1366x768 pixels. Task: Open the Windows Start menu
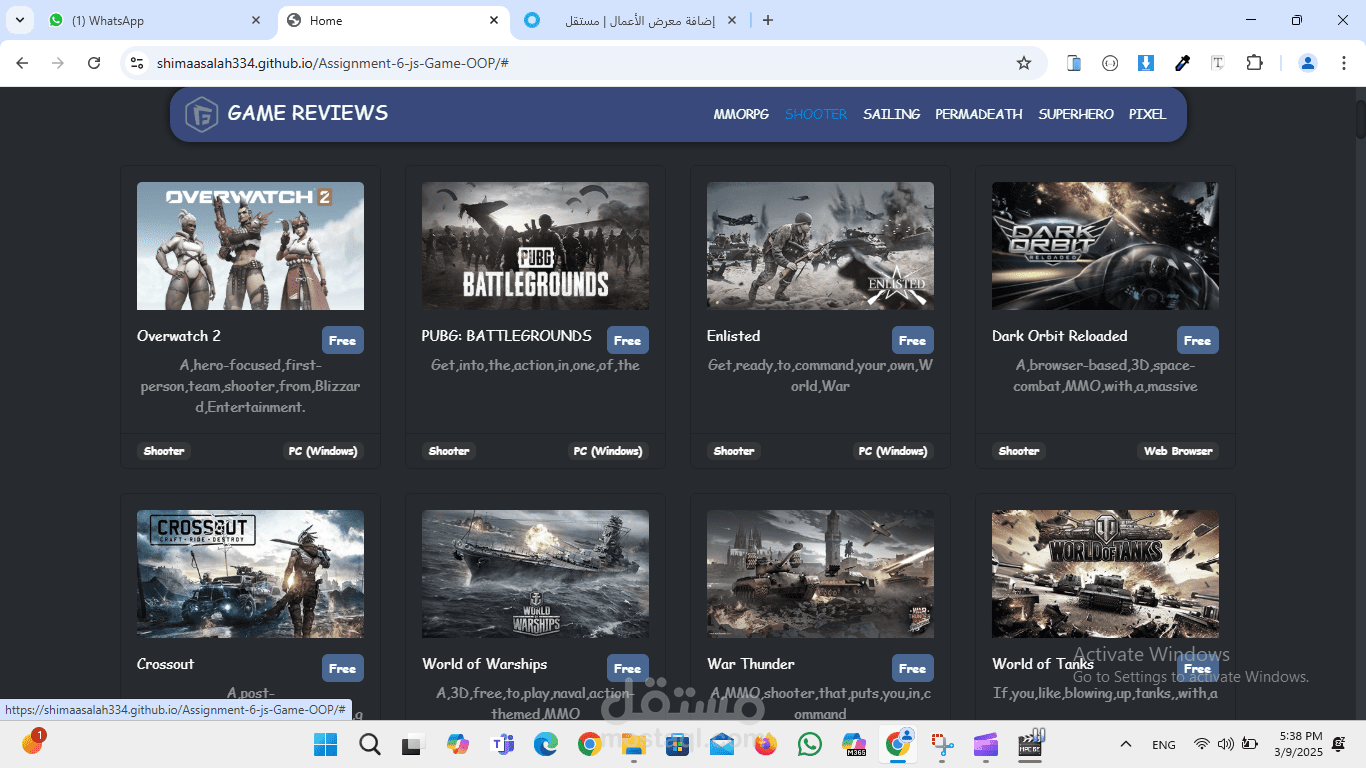[x=325, y=744]
